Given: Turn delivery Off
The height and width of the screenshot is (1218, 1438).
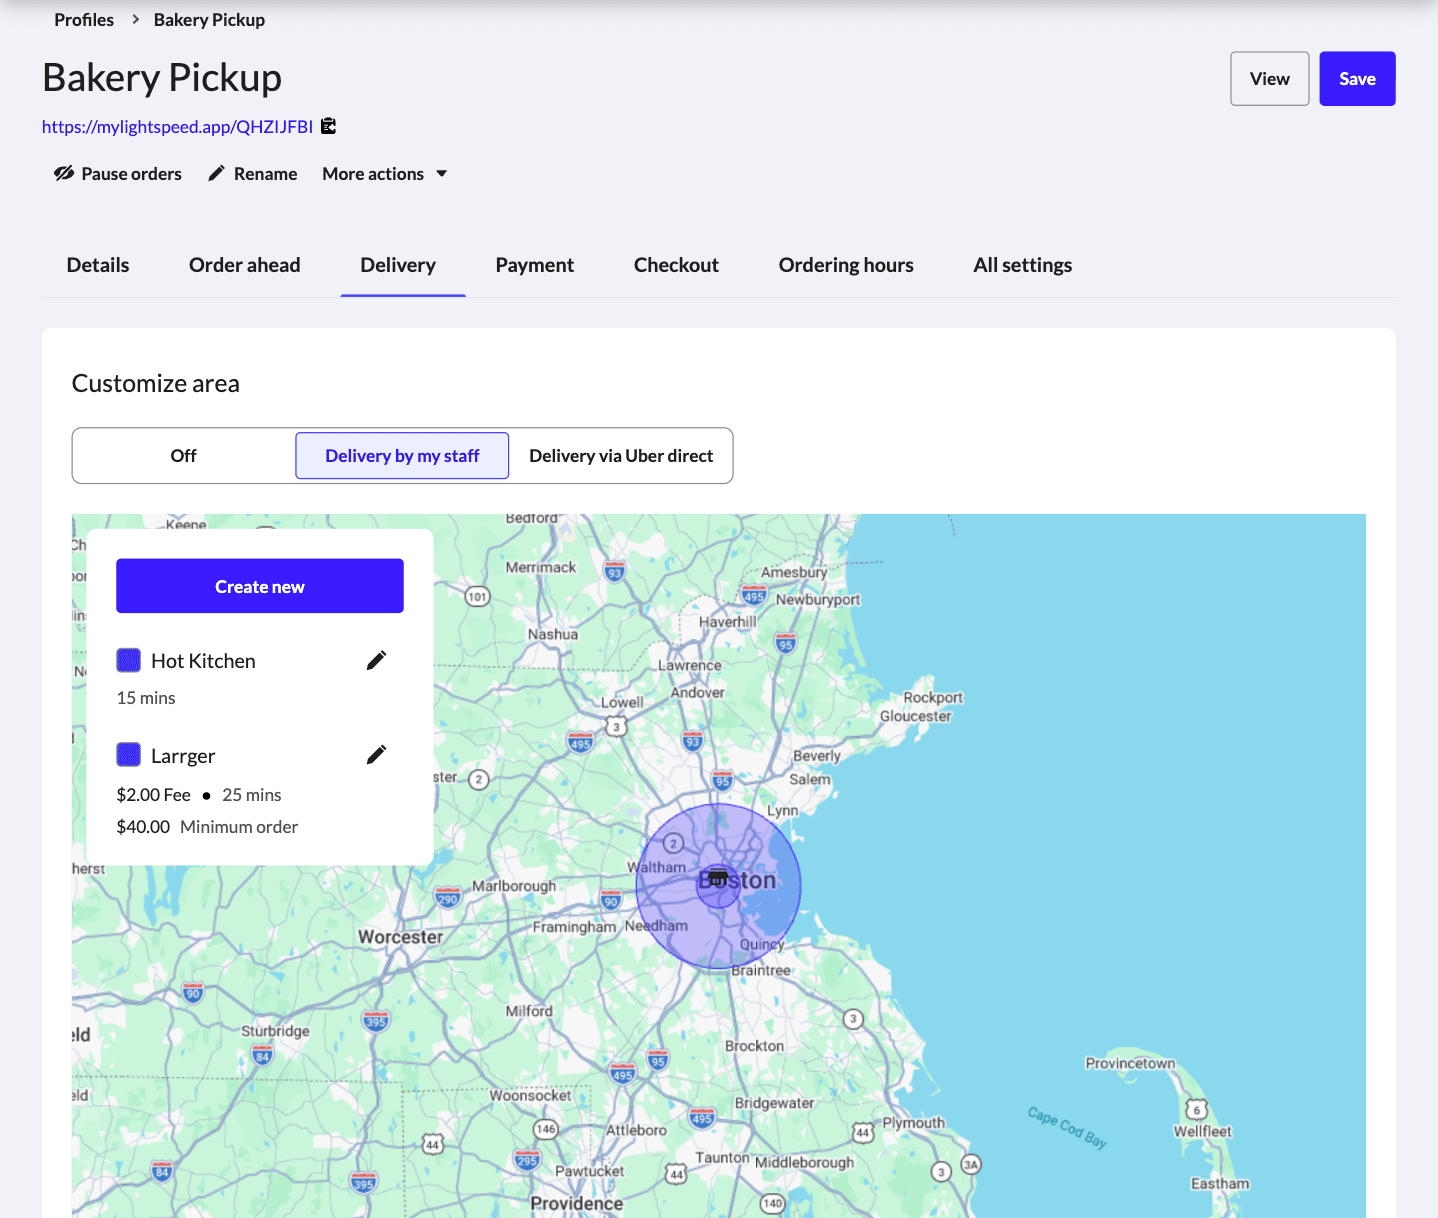Looking at the screenshot, I should (182, 455).
